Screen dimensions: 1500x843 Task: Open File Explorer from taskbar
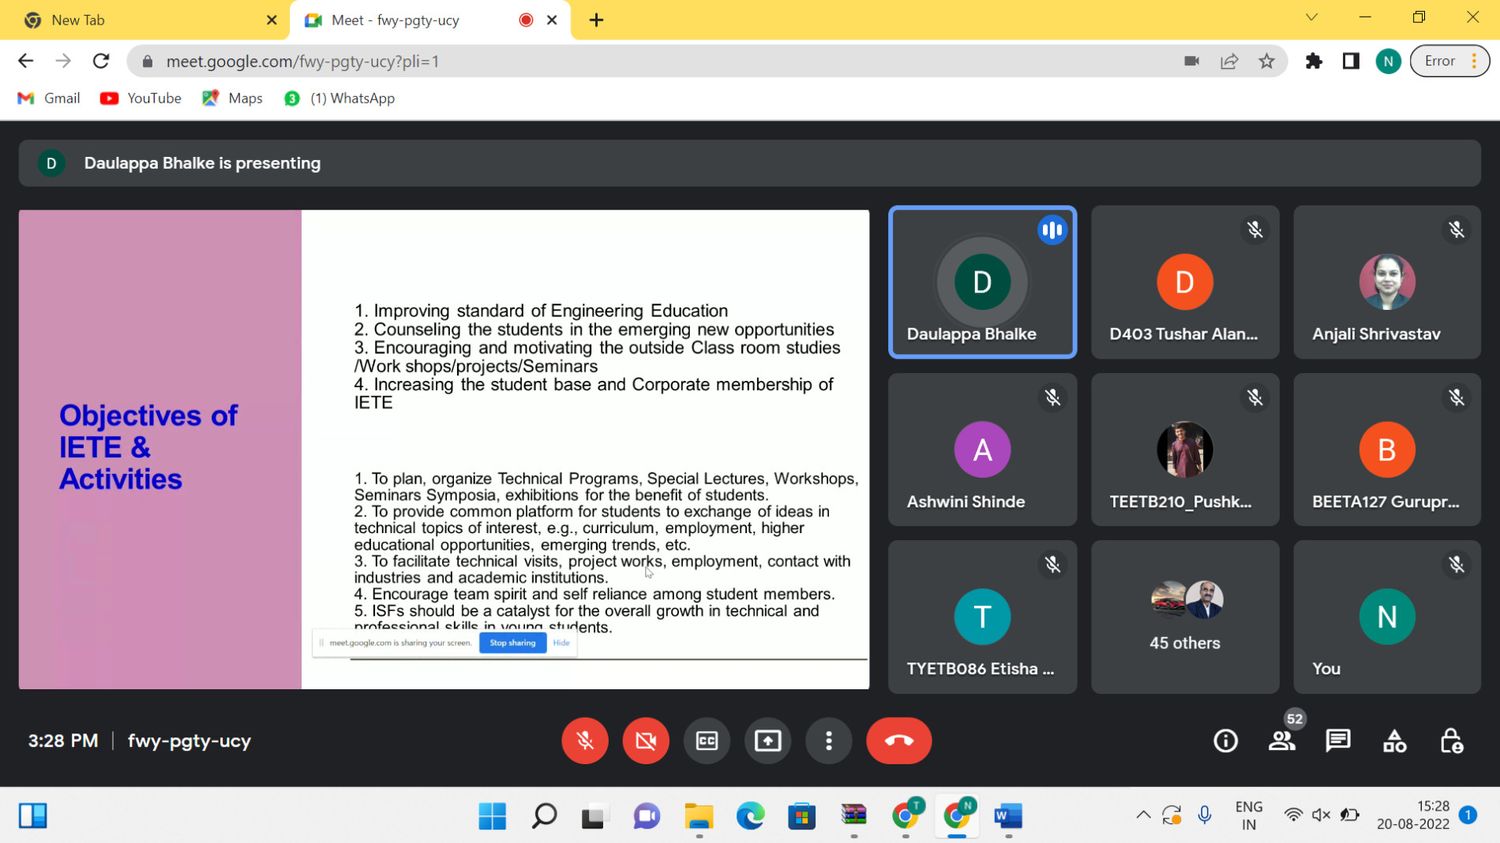pyautogui.click(x=698, y=816)
